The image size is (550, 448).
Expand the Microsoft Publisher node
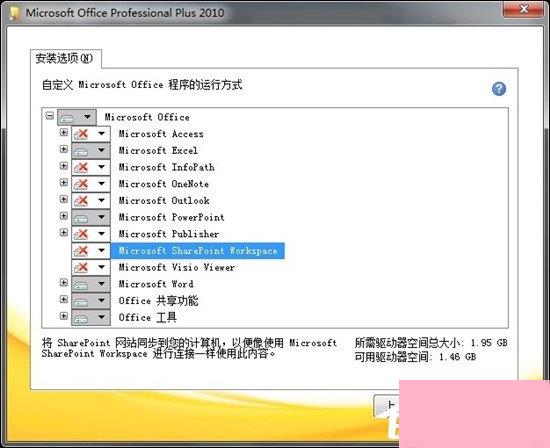coord(63,232)
